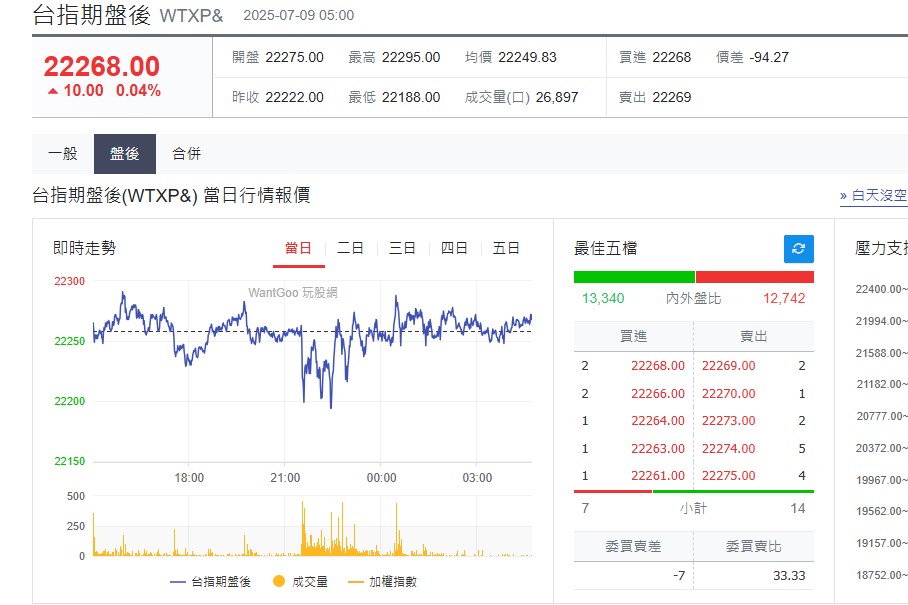Click the red outer-volume ratio bar
Image resolution: width=908 pixels, height=605 pixels.
coord(755,277)
